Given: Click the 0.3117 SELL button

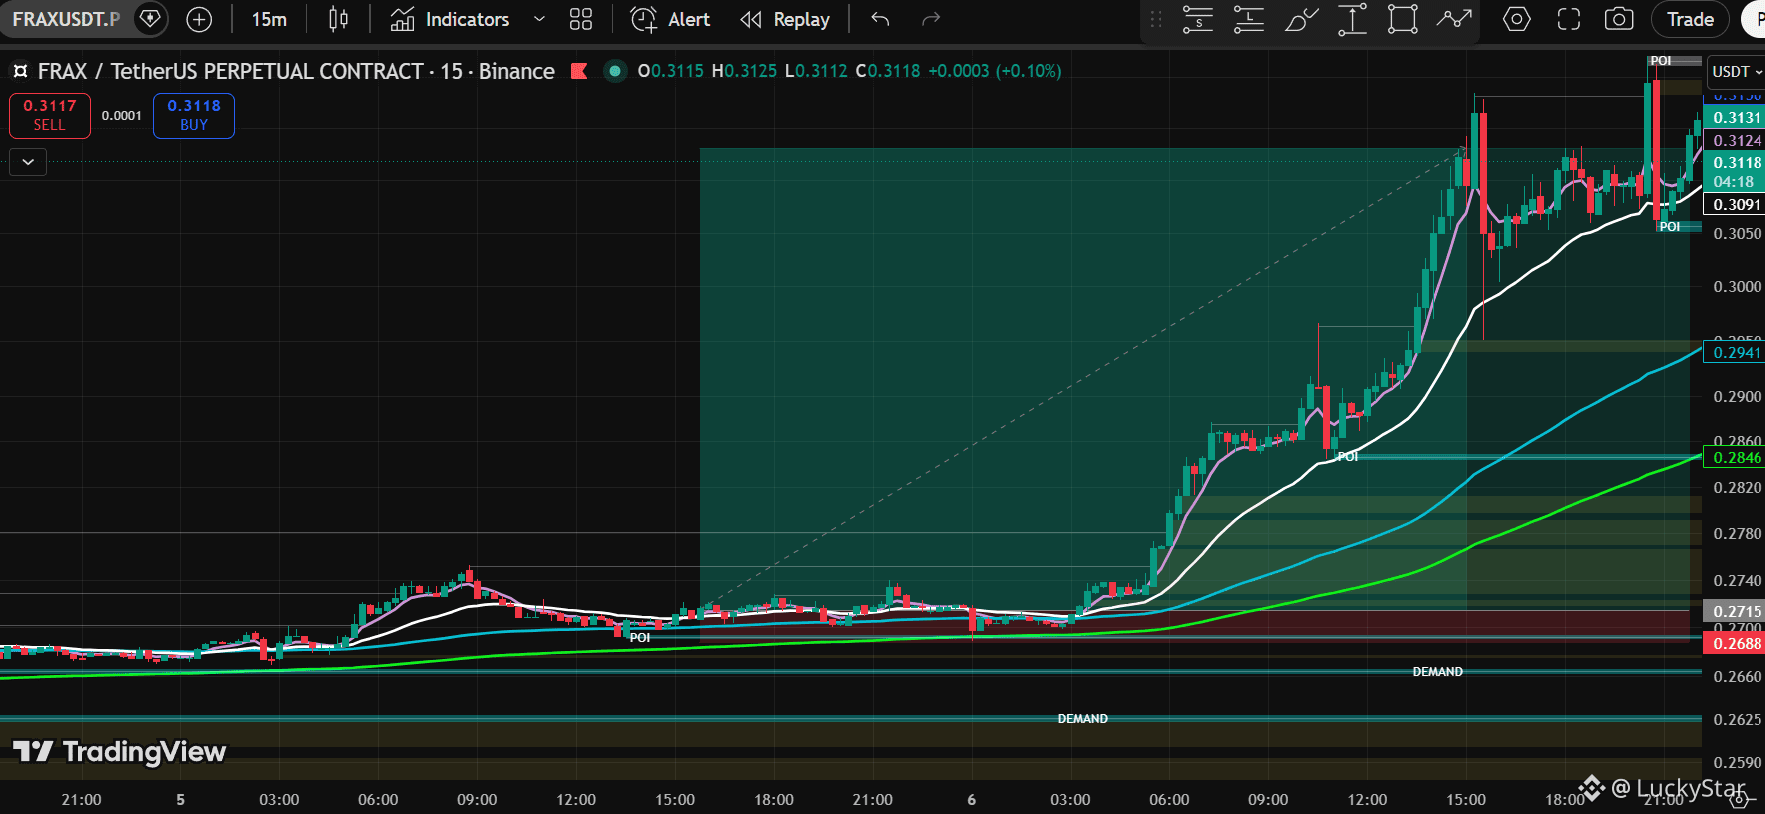Looking at the screenshot, I should 50,115.
